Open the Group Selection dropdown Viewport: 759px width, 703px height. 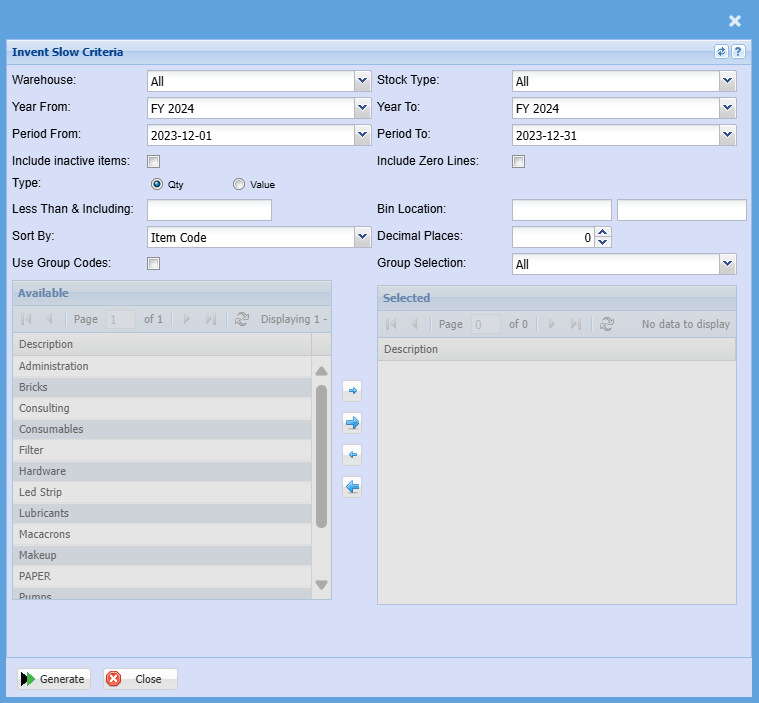pos(727,264)
